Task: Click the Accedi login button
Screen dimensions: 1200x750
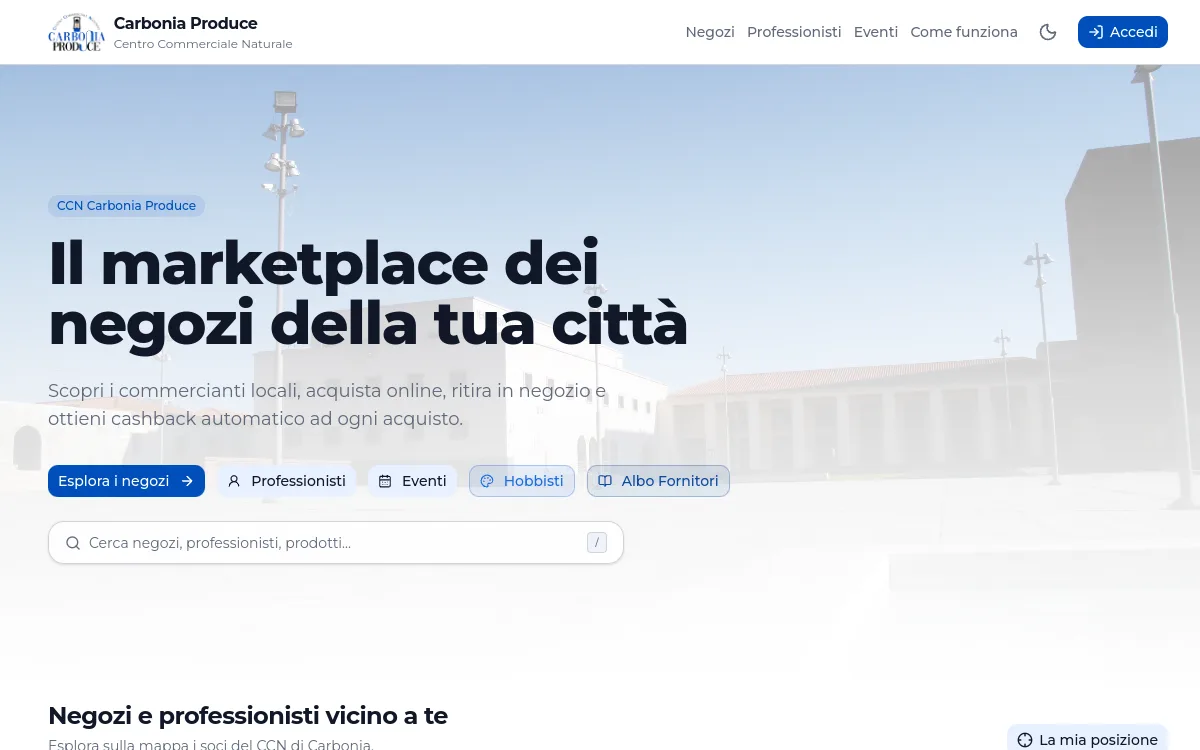Action: click(1123, 32)
